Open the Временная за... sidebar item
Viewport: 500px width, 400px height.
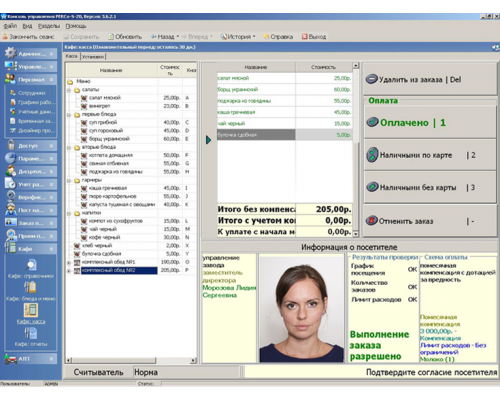tap(32, 121)
